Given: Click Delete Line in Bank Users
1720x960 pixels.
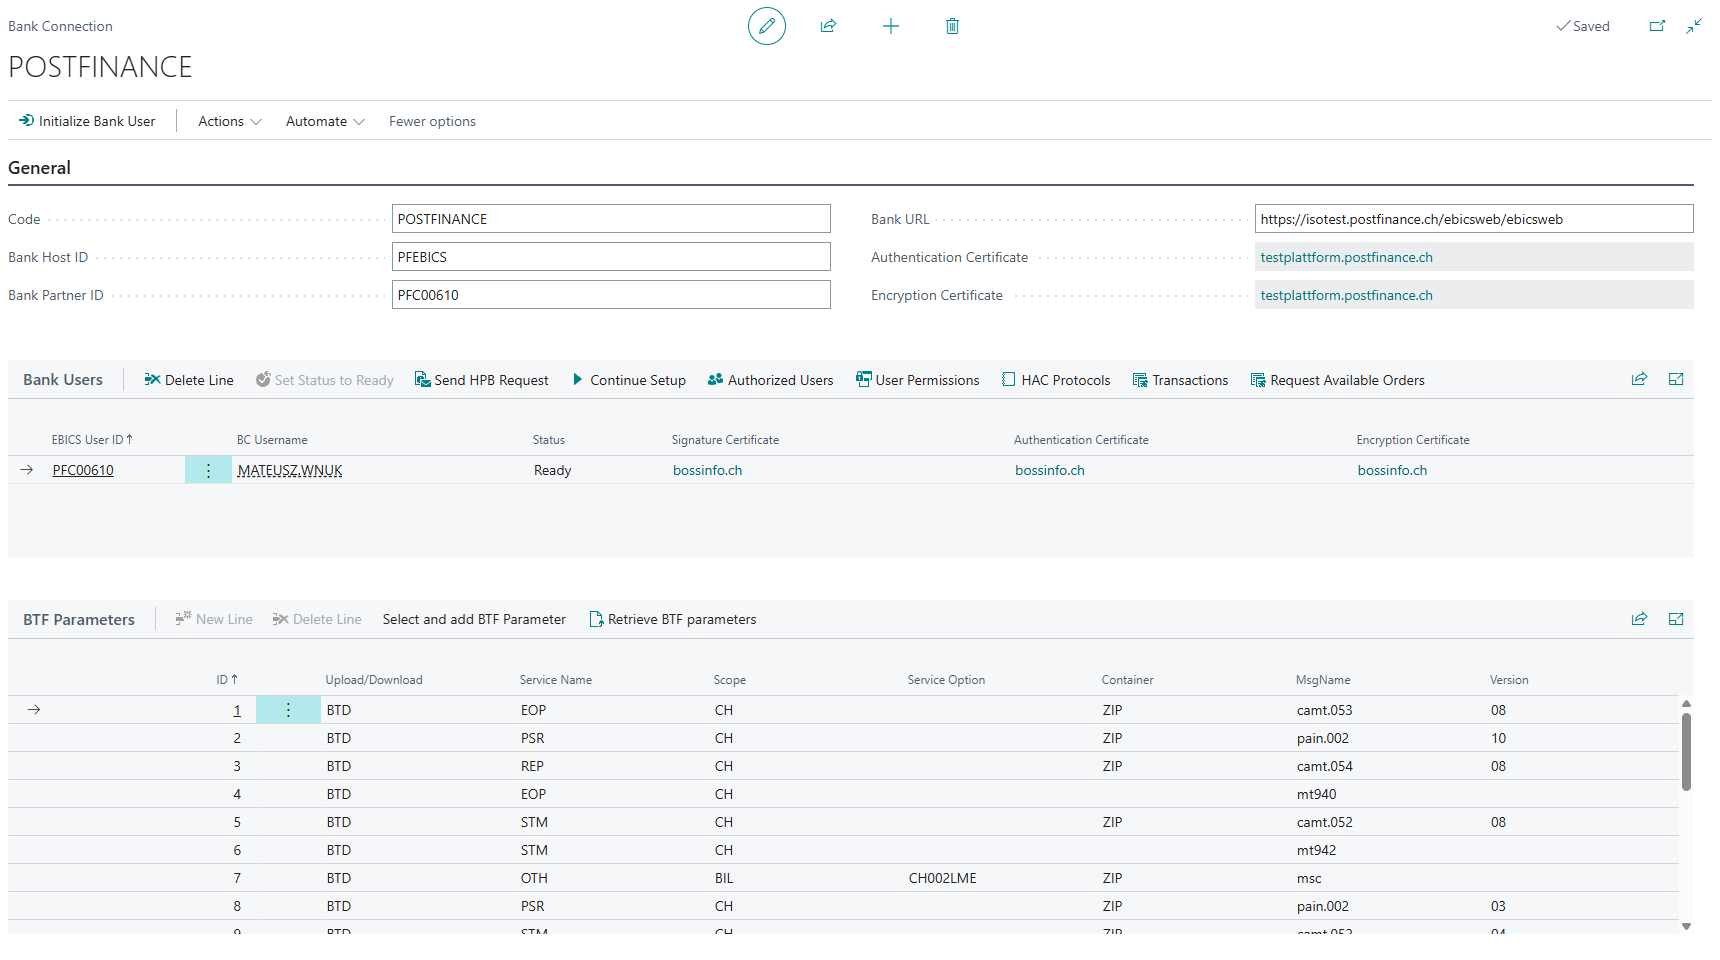Looking at the screenshot, I should click(189, 380).
